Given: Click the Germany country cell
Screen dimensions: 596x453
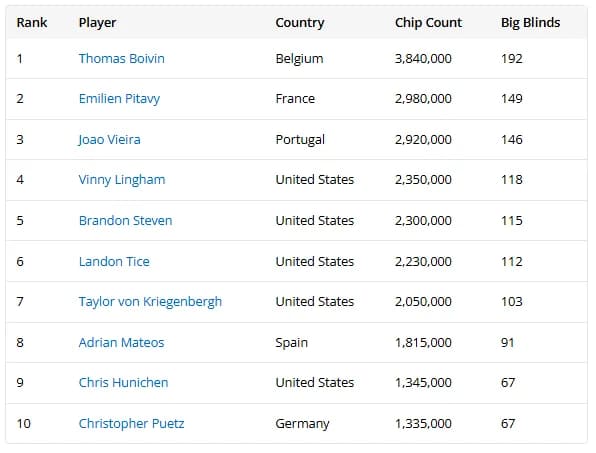Looking at the screenshot, I should click(303, 424).
